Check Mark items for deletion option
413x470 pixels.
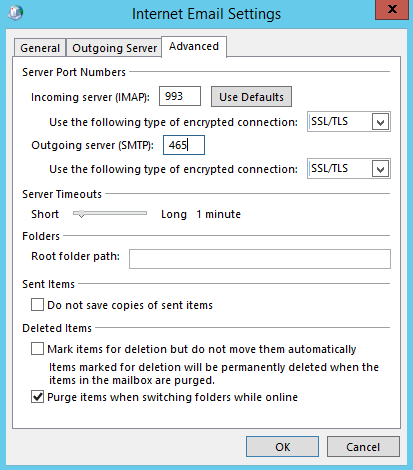tap(37, 349)
